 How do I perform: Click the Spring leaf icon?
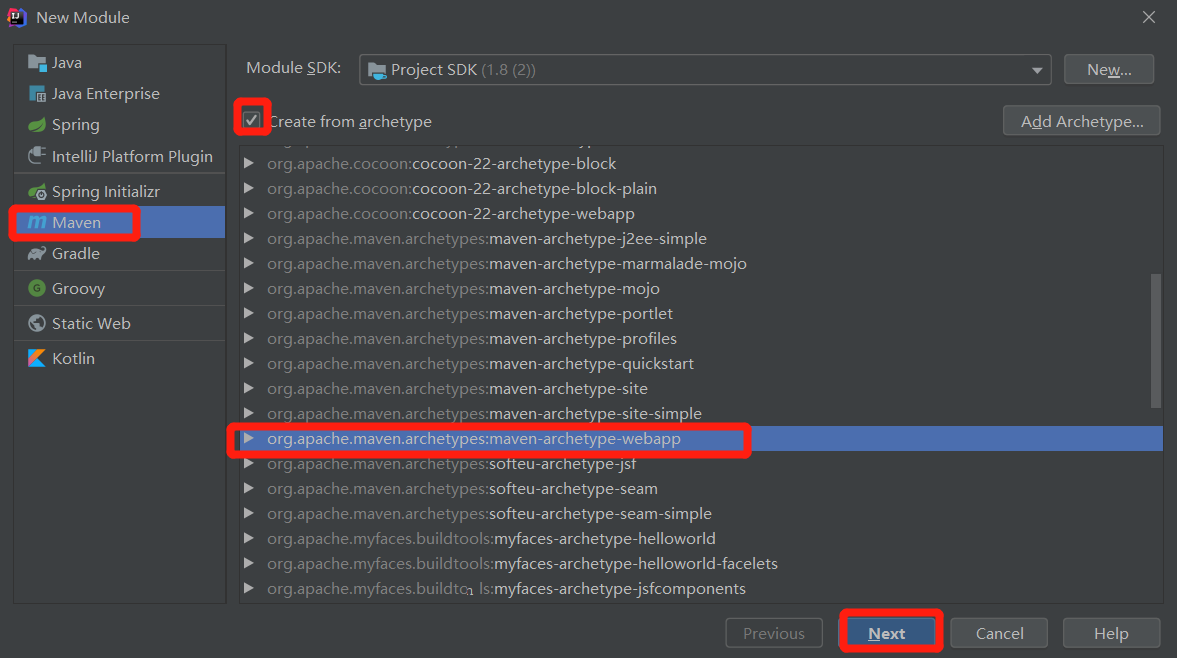pos(37,125)
